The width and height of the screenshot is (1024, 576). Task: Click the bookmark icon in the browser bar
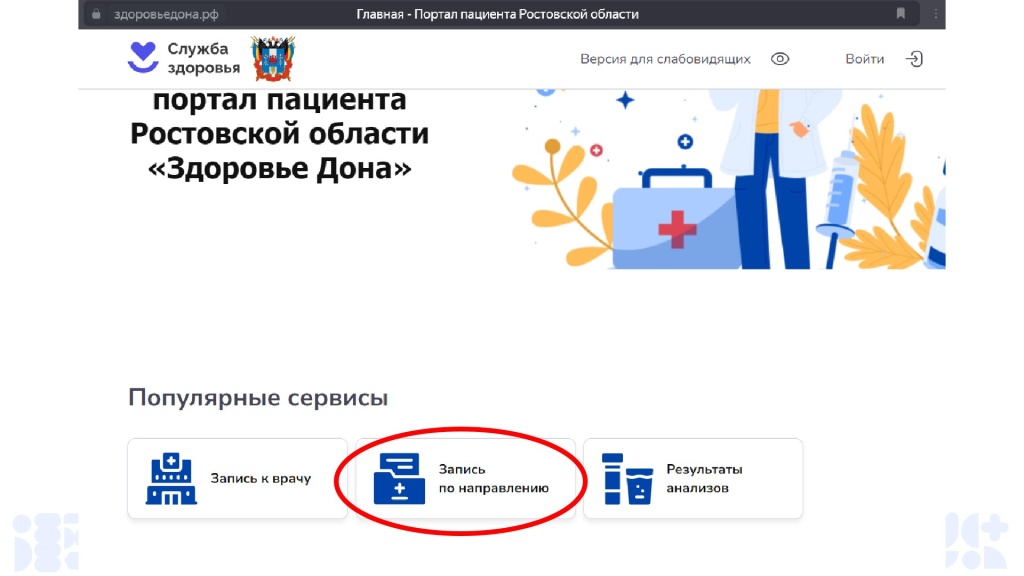pyautogui.click(x=901, y=14)
